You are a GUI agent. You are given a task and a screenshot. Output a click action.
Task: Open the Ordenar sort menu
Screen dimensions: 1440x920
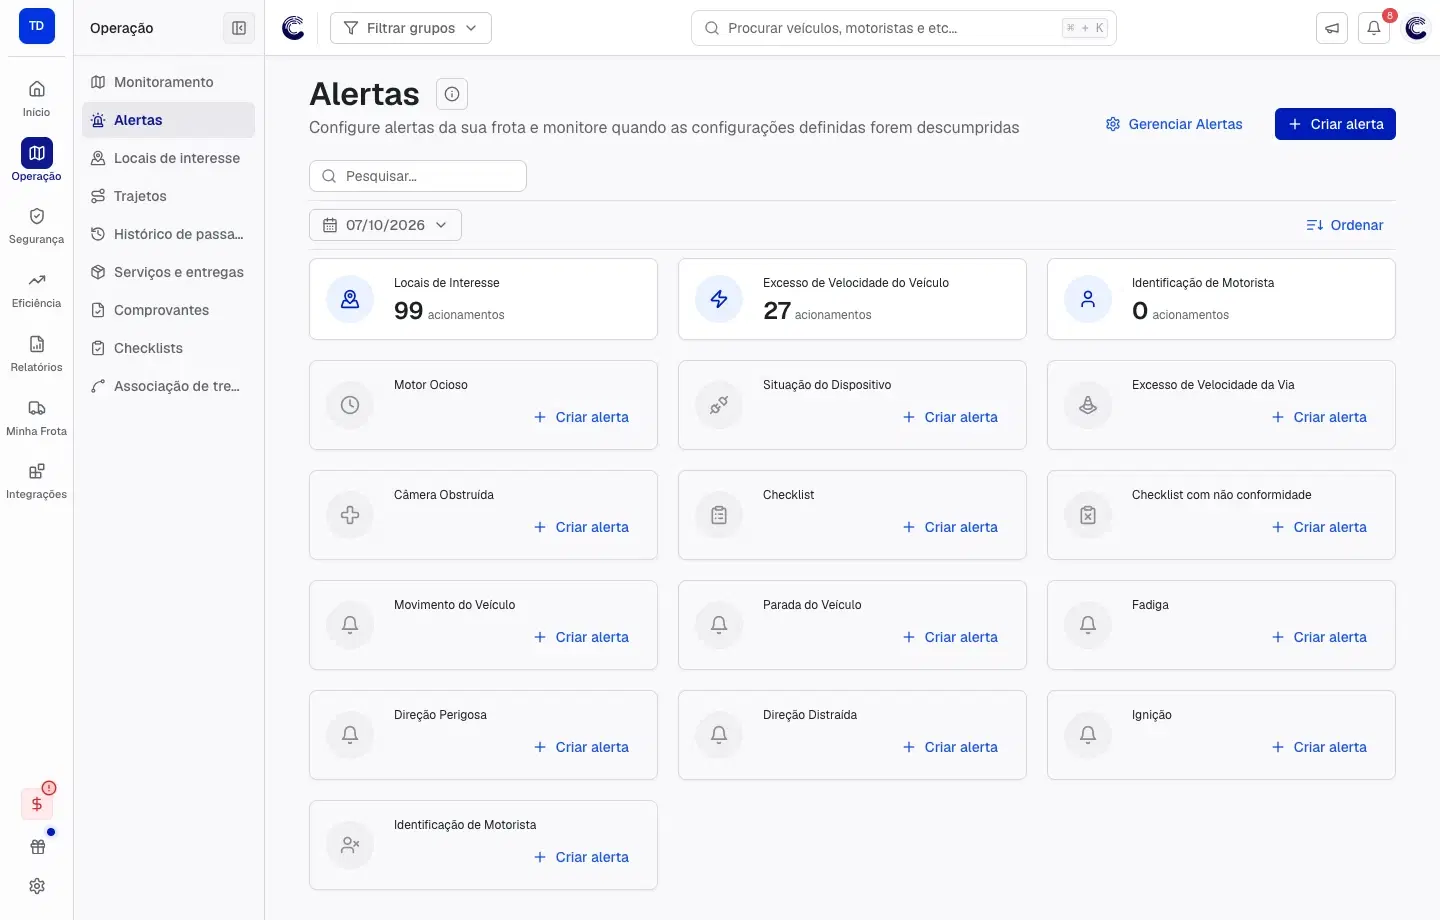click(1345, 225)
